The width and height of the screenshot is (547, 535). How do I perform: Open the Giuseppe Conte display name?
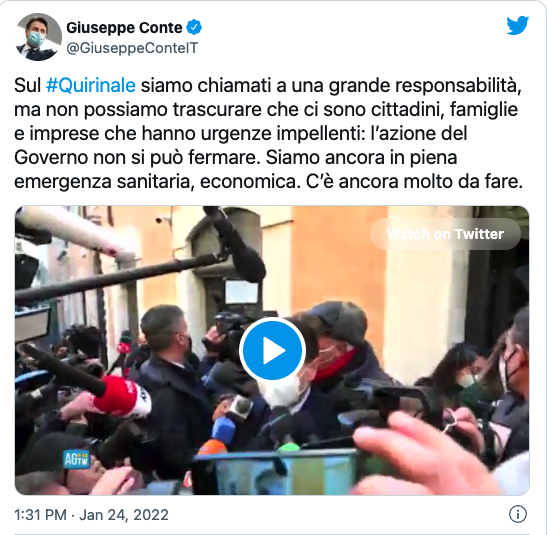tap(124, 28)
